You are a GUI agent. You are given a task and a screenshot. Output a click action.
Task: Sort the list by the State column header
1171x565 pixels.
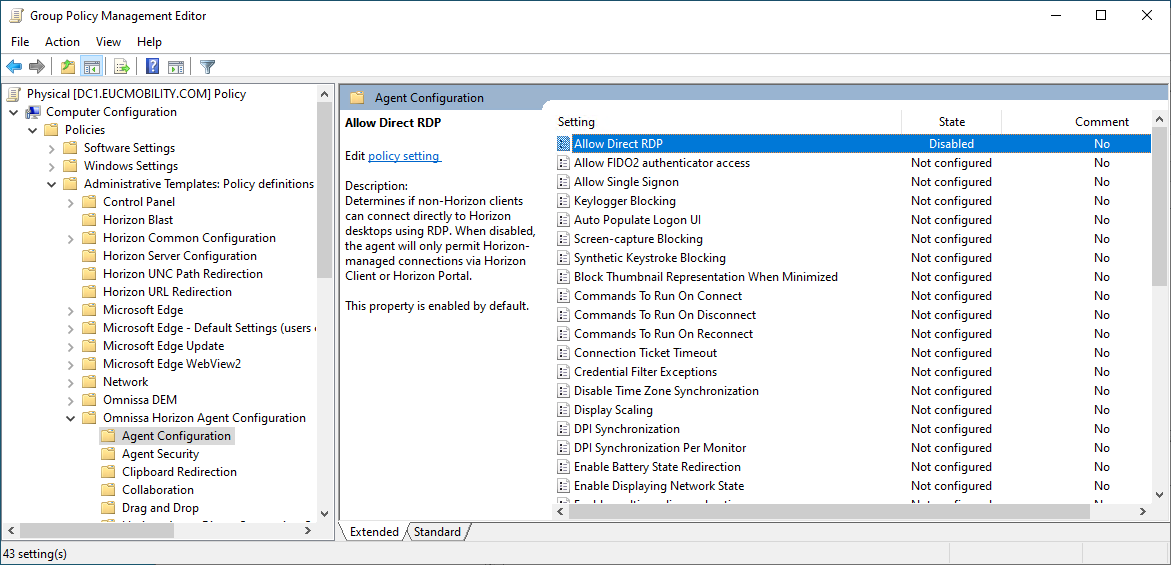coord(951,122)
